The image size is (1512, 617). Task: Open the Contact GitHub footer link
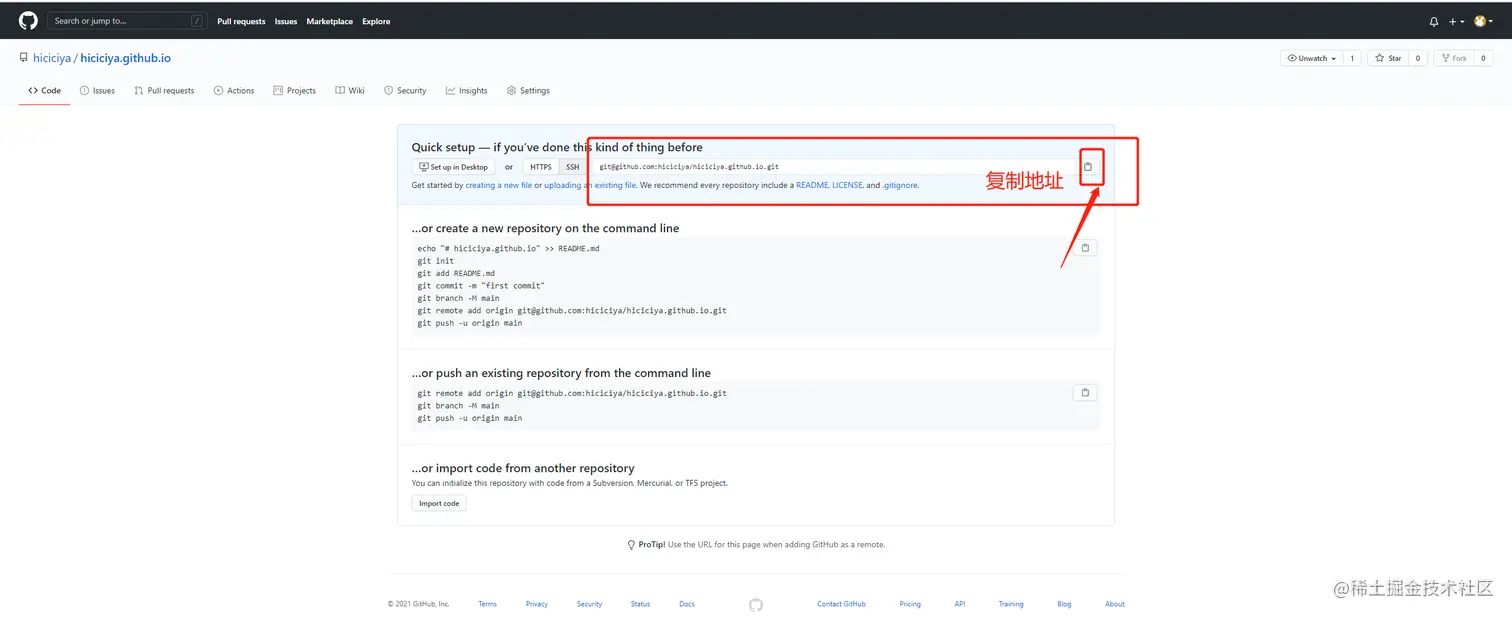(841, 604)
